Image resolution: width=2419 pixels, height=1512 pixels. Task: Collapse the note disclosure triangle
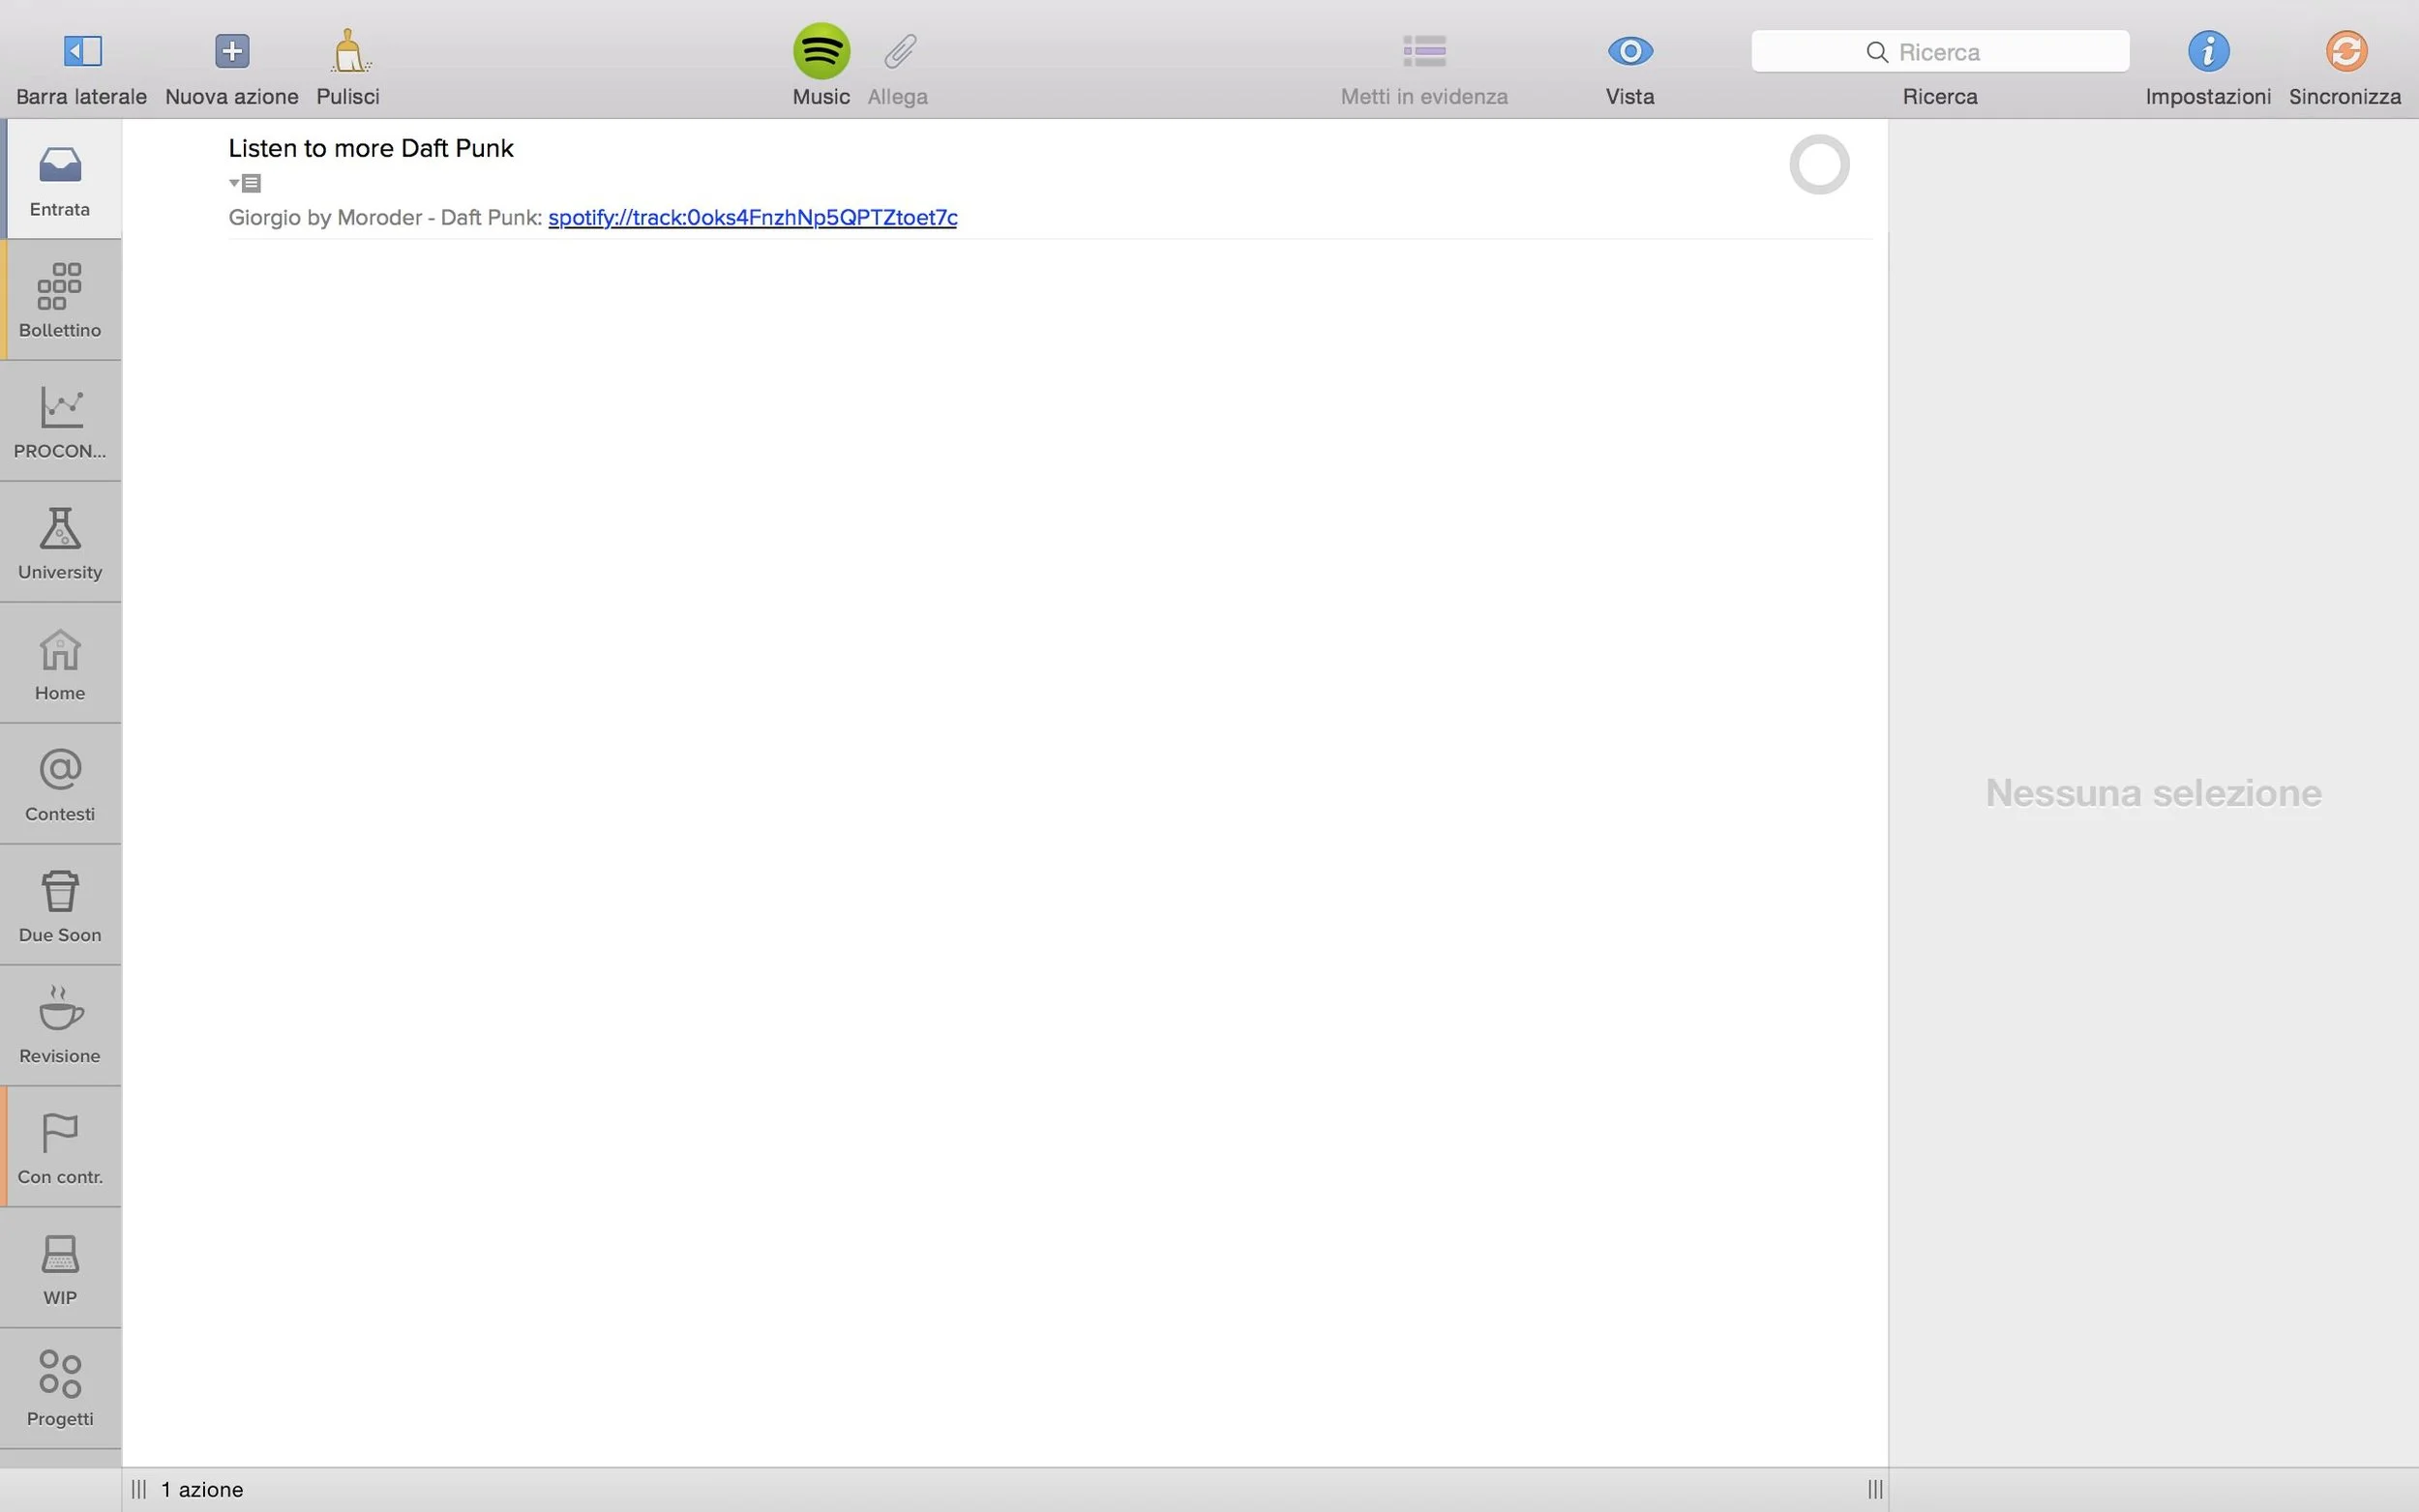(x=234, y=183)
